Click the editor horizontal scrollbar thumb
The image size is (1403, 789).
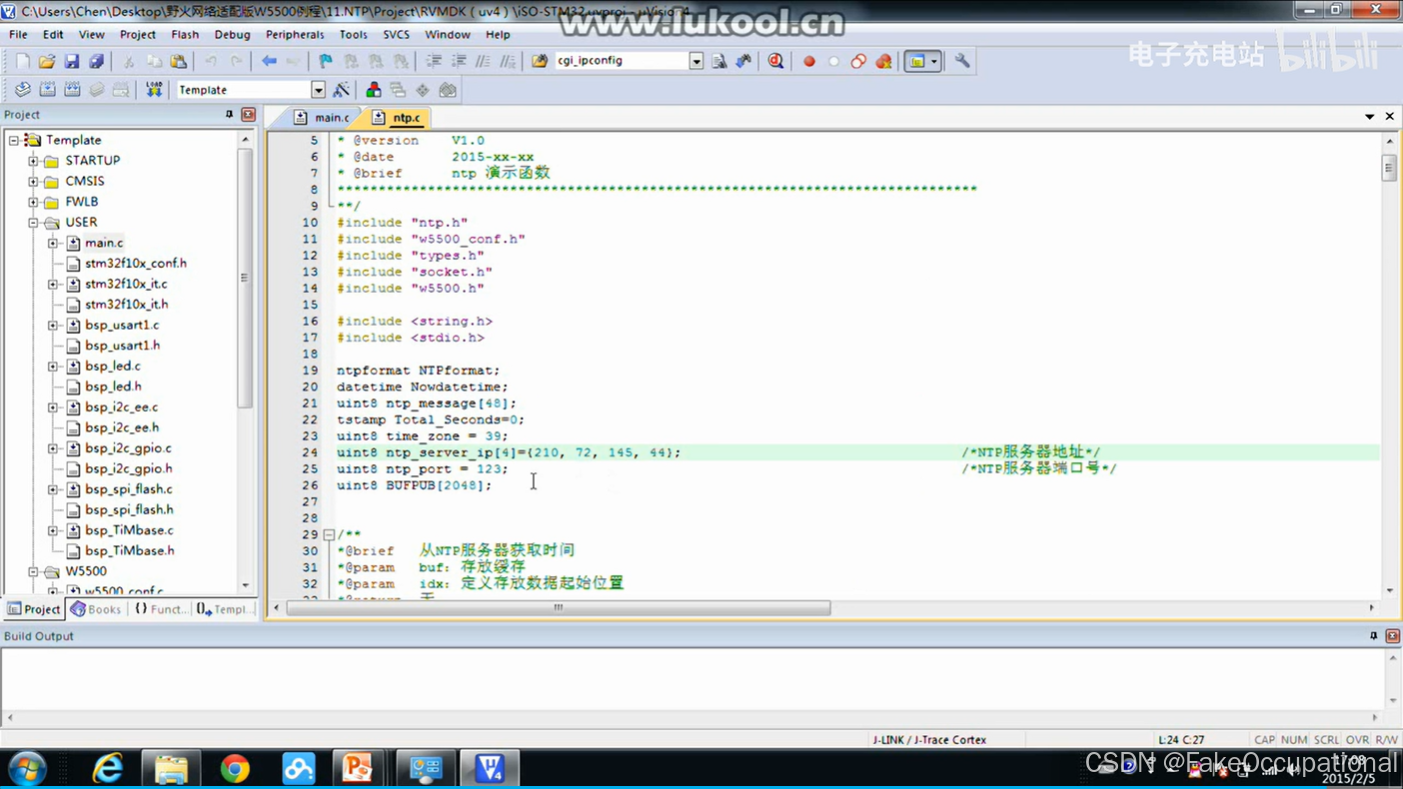point(558,608)
